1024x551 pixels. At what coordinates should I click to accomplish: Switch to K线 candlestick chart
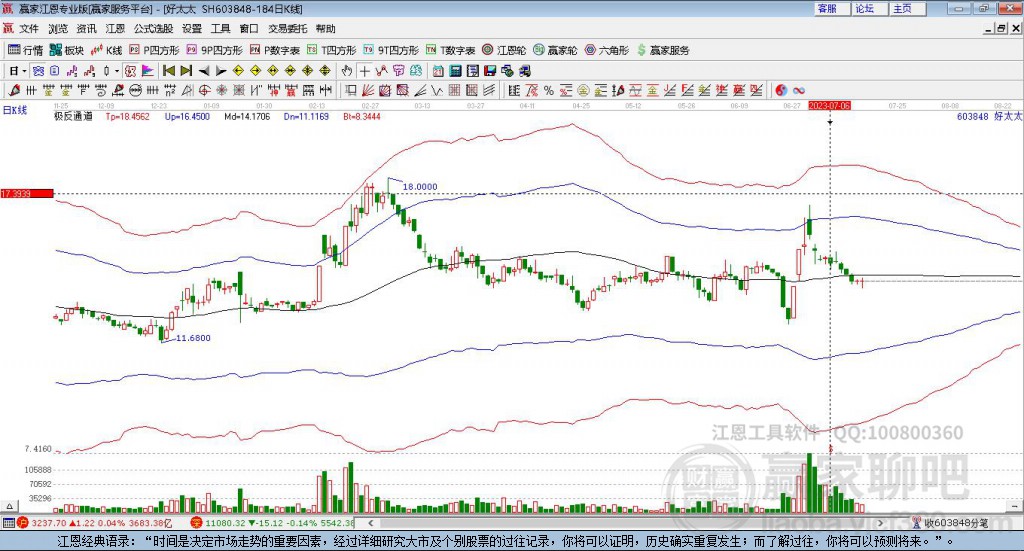[x=106, y=50]
